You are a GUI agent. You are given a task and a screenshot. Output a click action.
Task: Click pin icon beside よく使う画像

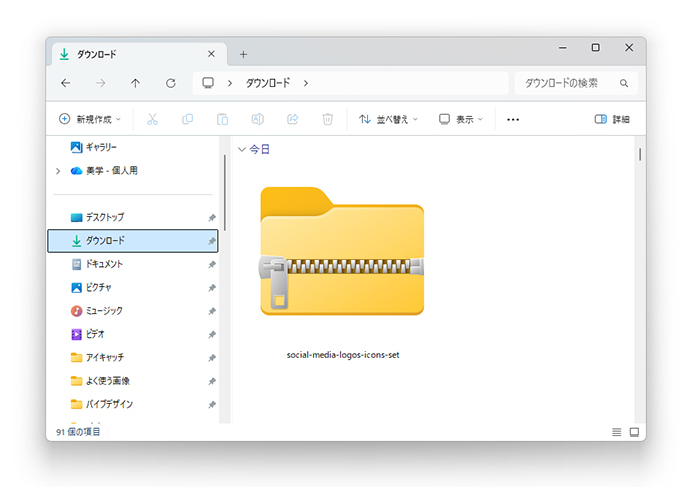coord(212,381)
